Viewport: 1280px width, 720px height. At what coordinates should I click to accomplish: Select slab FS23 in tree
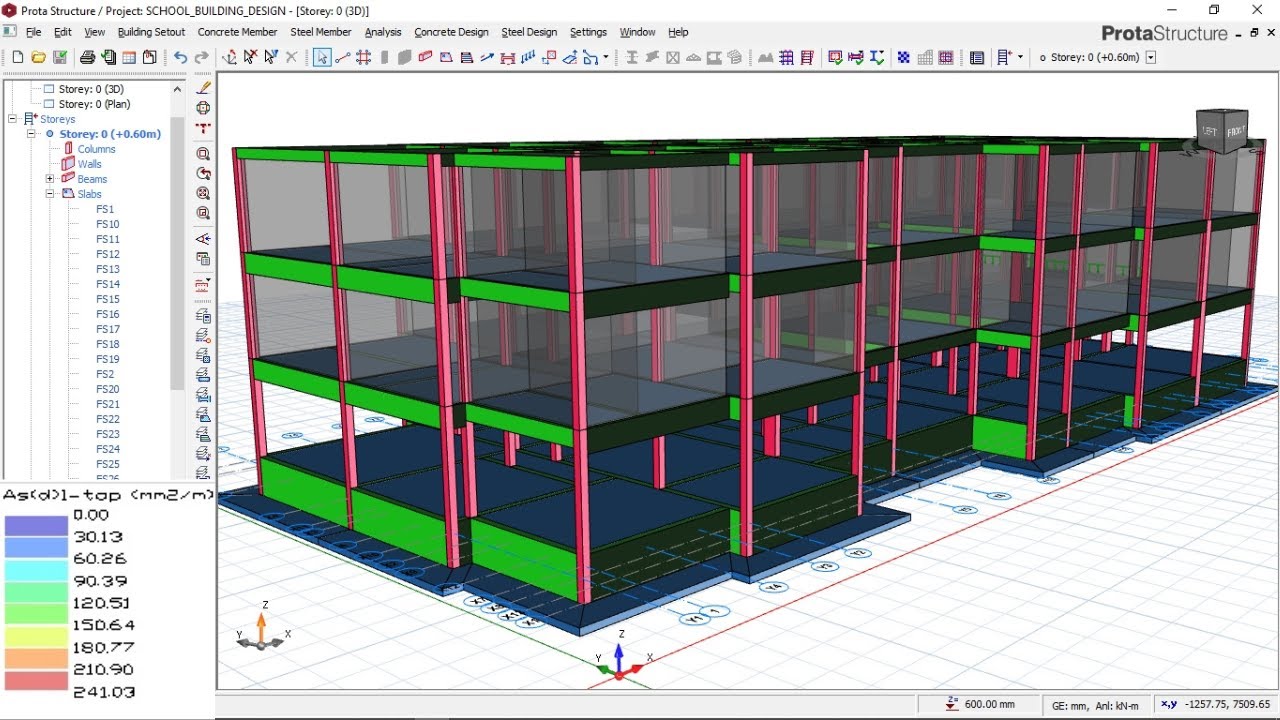[x=107, y=434]
